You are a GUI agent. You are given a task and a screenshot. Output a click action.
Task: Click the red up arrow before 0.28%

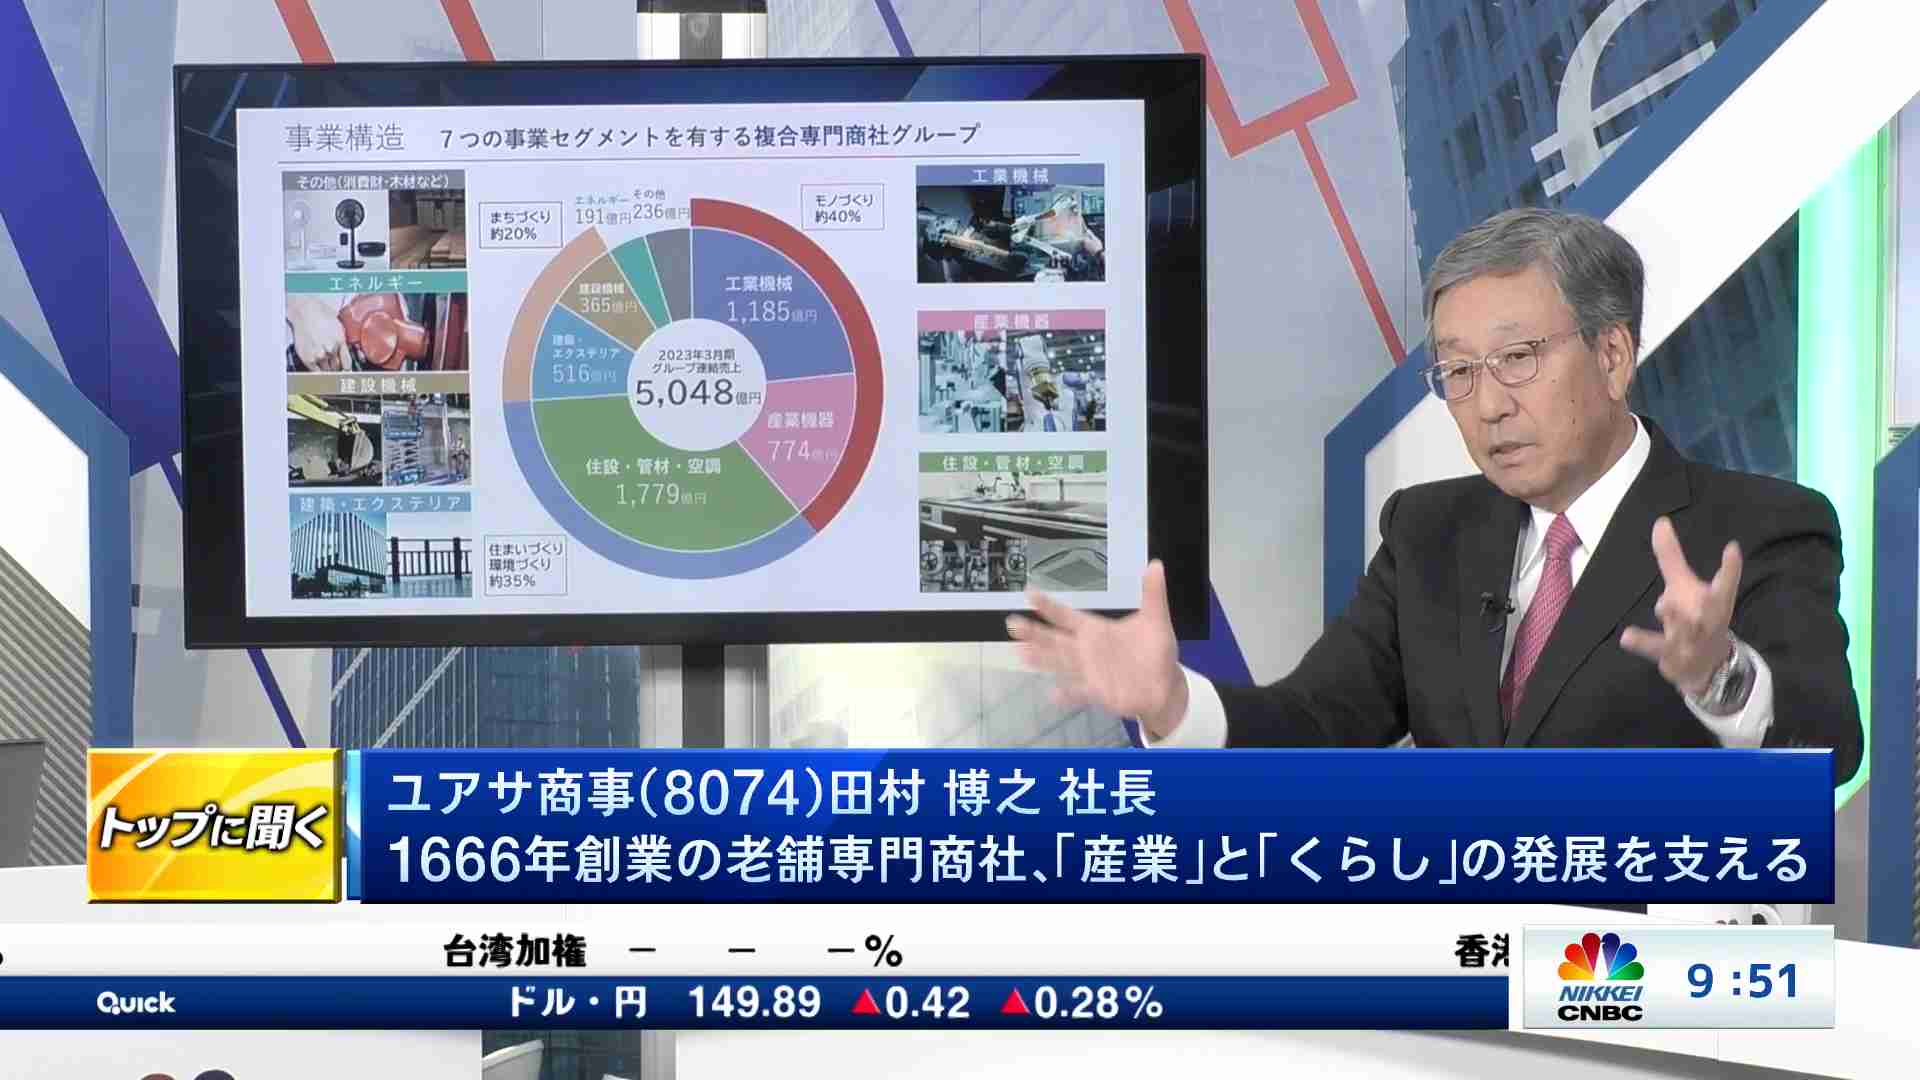click(x=1015, y=1002)
